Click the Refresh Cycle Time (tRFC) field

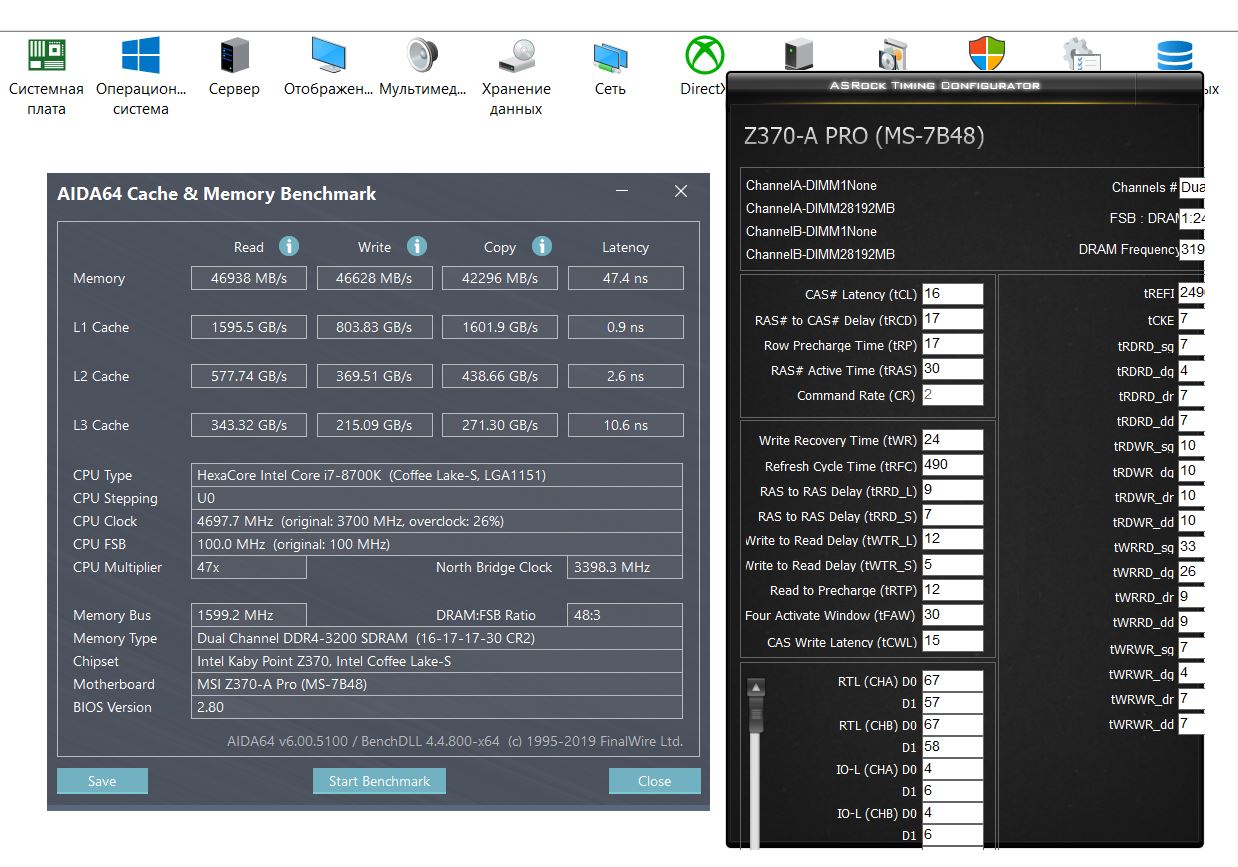pyautogui.click(x=952, y=465)
